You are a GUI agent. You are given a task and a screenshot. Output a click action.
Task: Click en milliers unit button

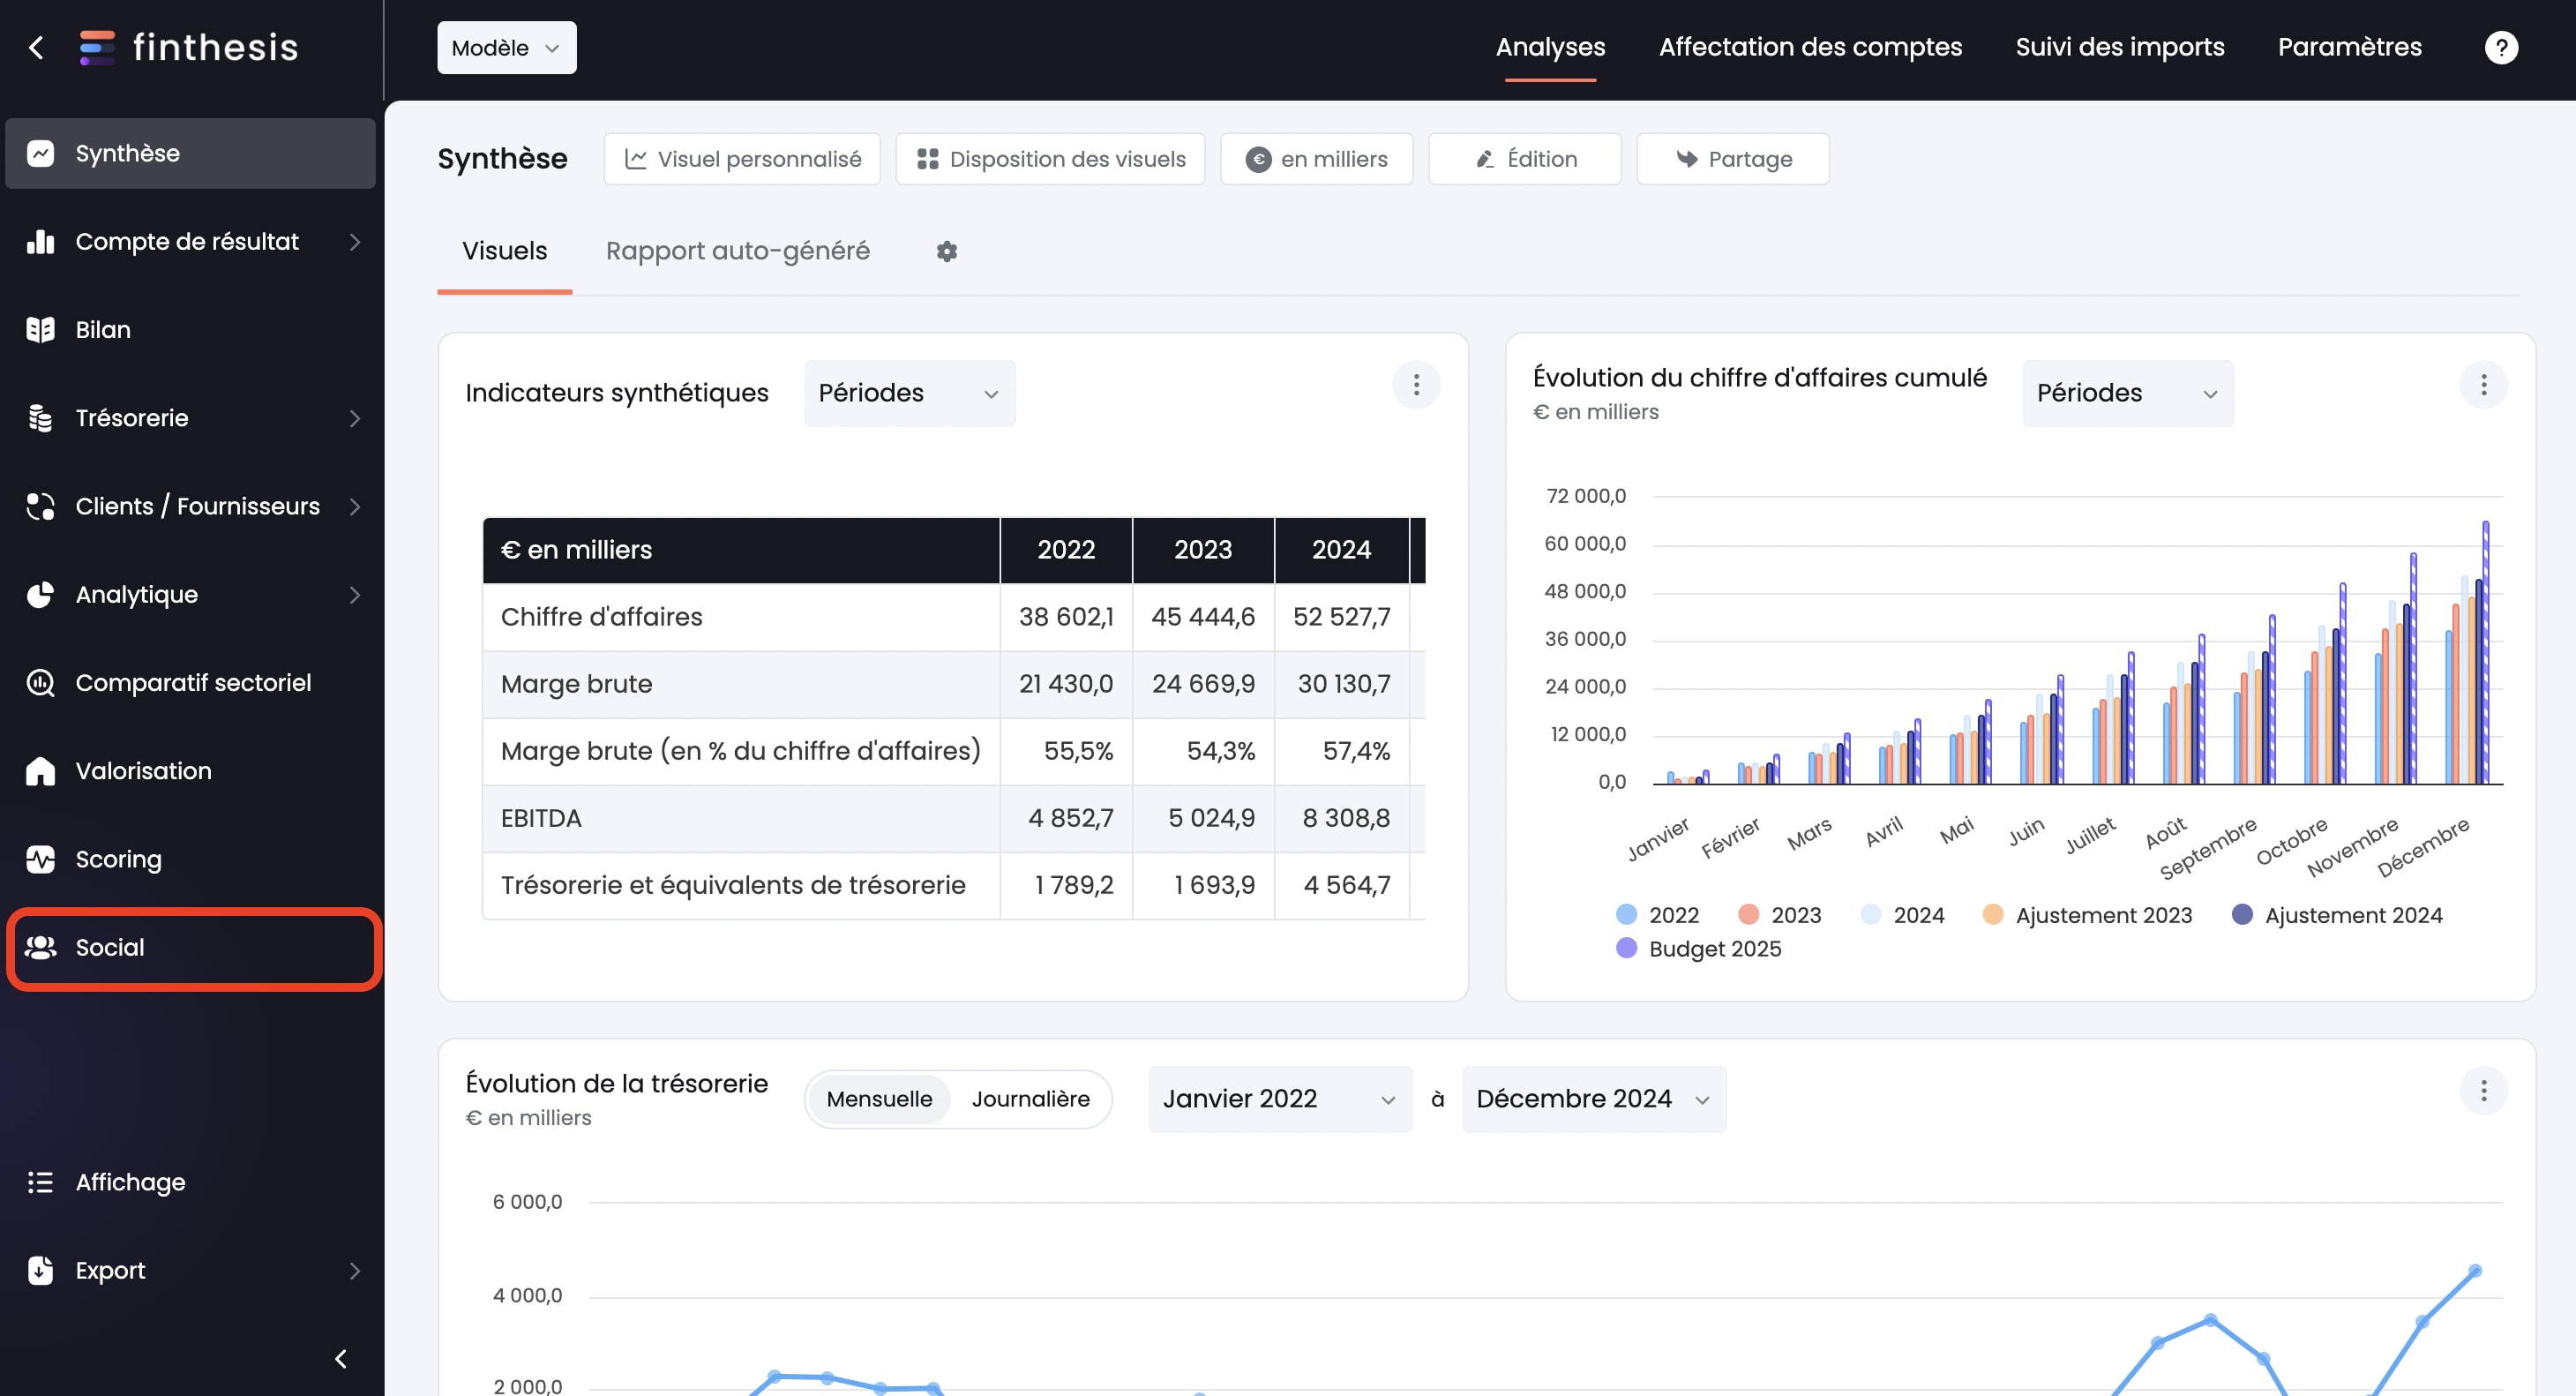pyautogui.click(x=1316, y=159)
